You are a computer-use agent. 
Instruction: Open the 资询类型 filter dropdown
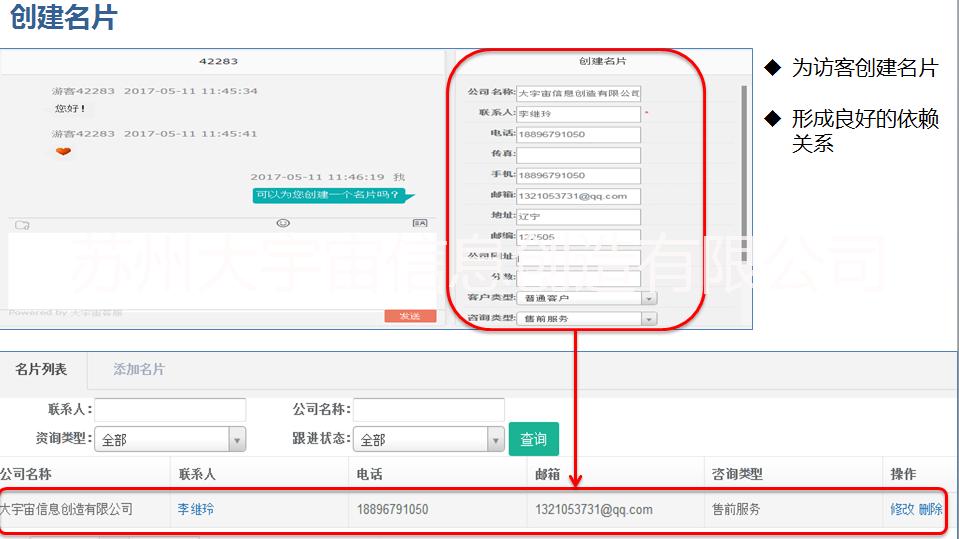coord(237,439)
